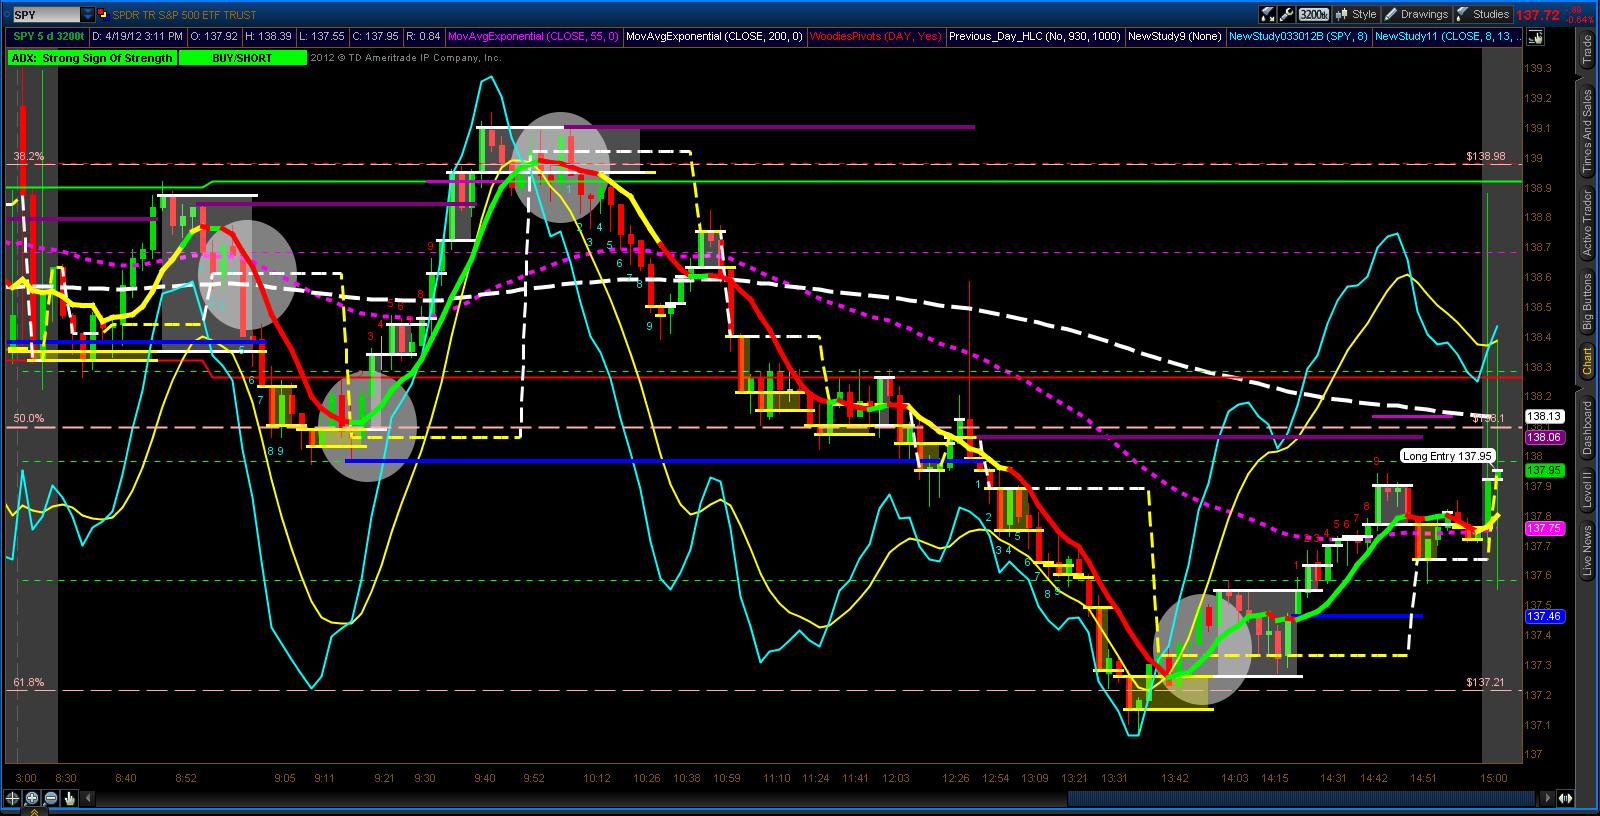Screen dimensions: 1600x816
Task: Click the horizontal chart scrollbar thumb
Action: point(1300,798)
